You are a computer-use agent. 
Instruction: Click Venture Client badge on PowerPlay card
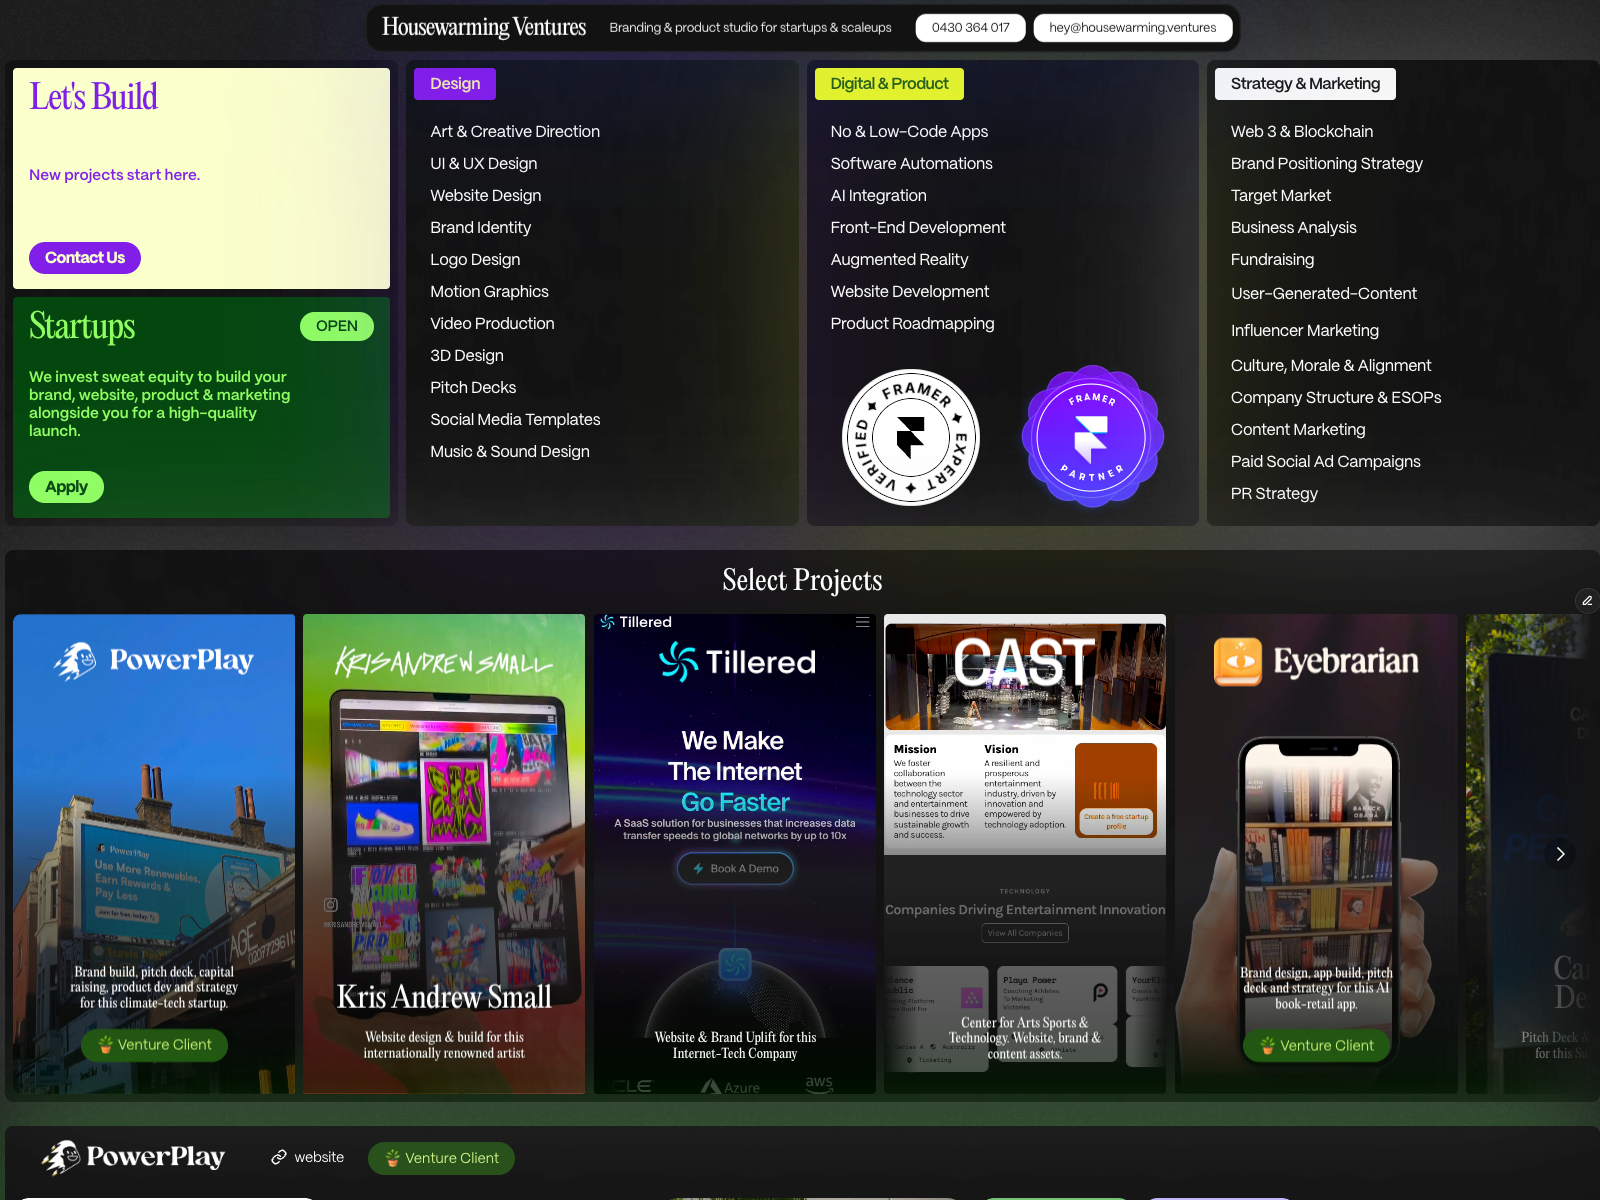tap(154, 1045)
